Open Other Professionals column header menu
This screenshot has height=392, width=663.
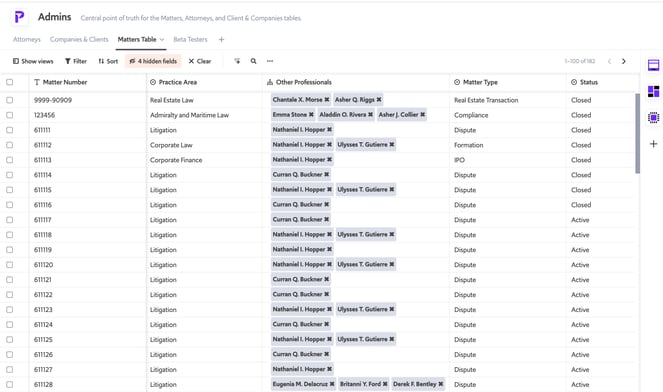click(356, 82)
